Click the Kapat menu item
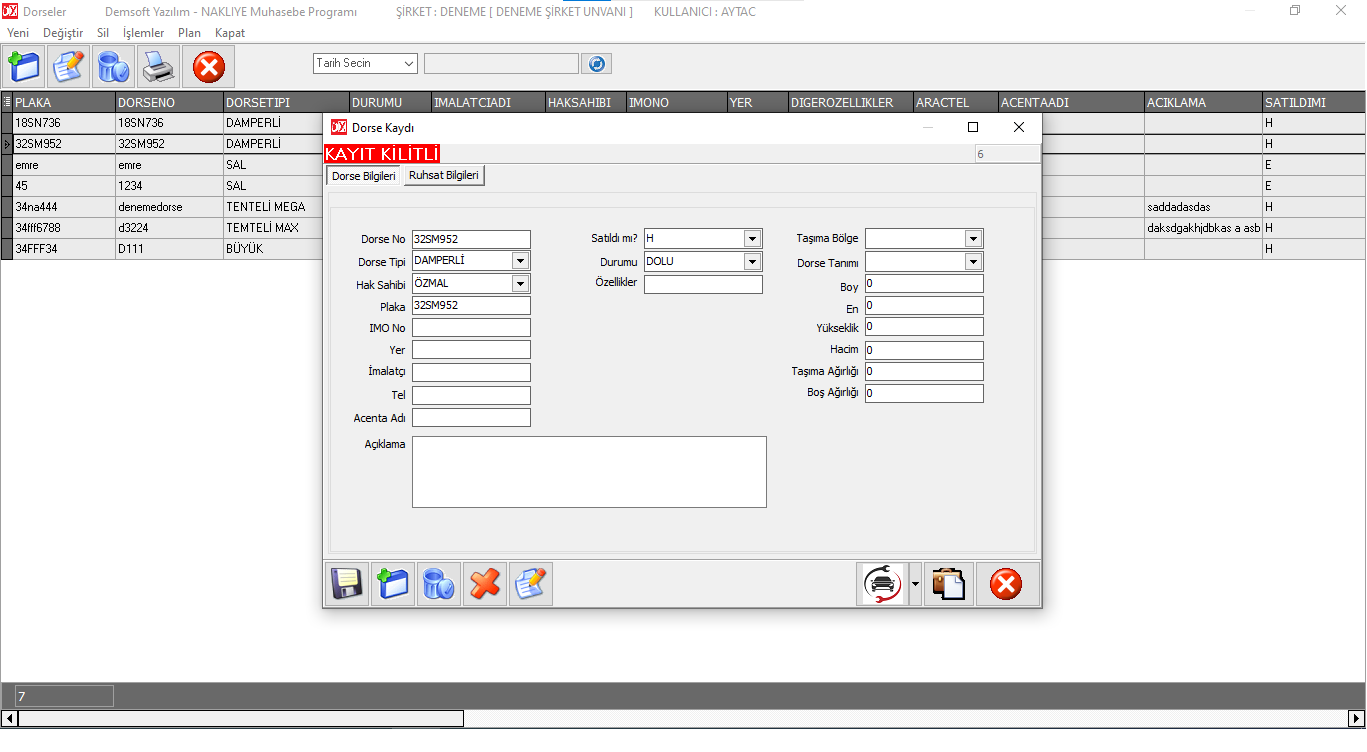The image size is (1367, 752). click(x=230, y=33)
